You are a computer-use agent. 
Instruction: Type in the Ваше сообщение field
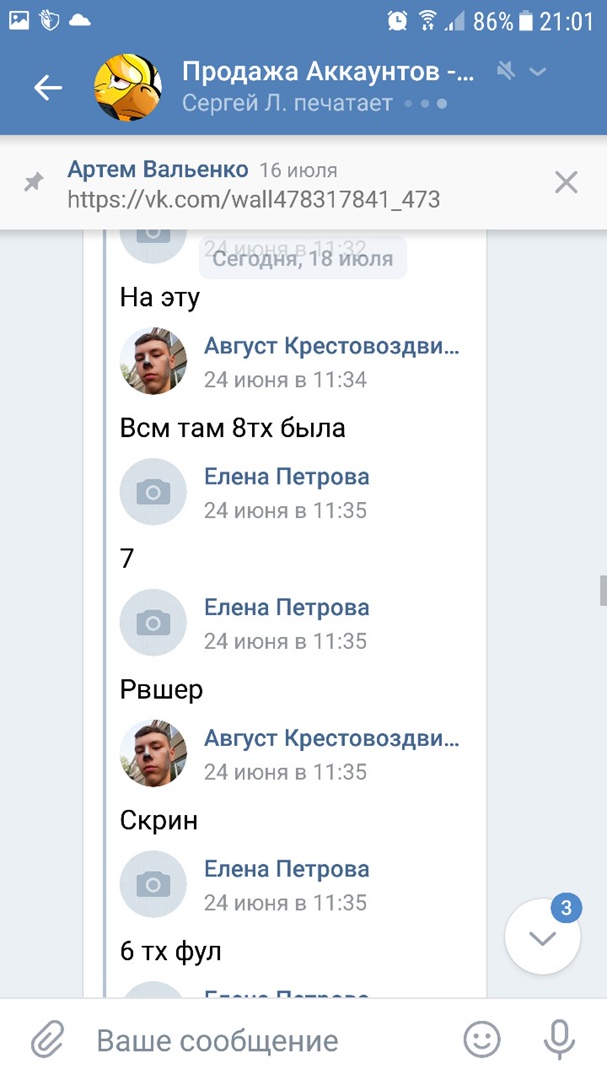260,1041
